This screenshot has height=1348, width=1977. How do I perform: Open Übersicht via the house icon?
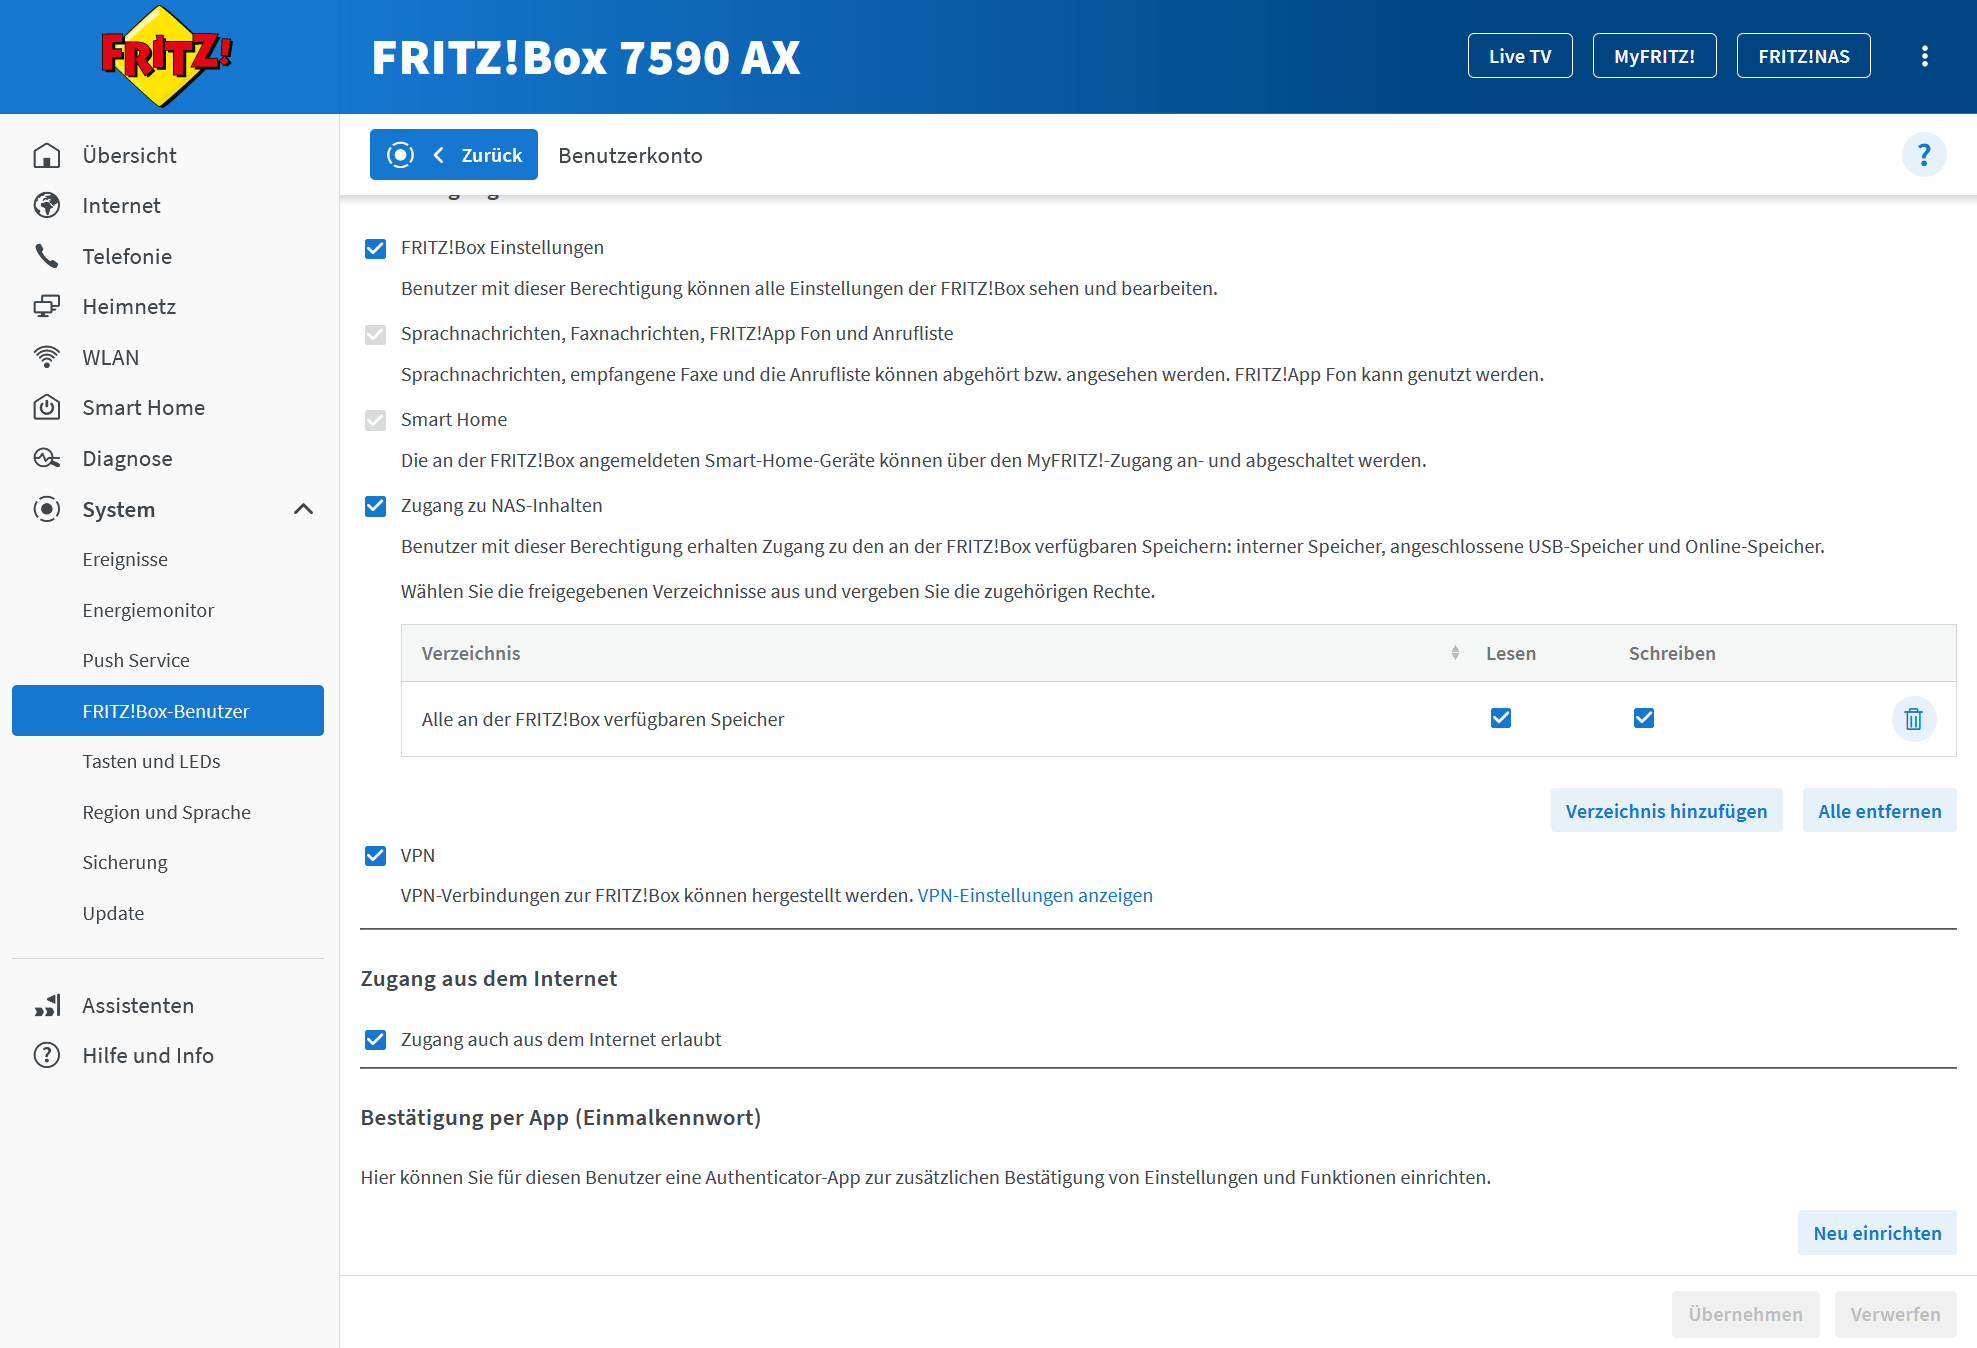[47, 155]
